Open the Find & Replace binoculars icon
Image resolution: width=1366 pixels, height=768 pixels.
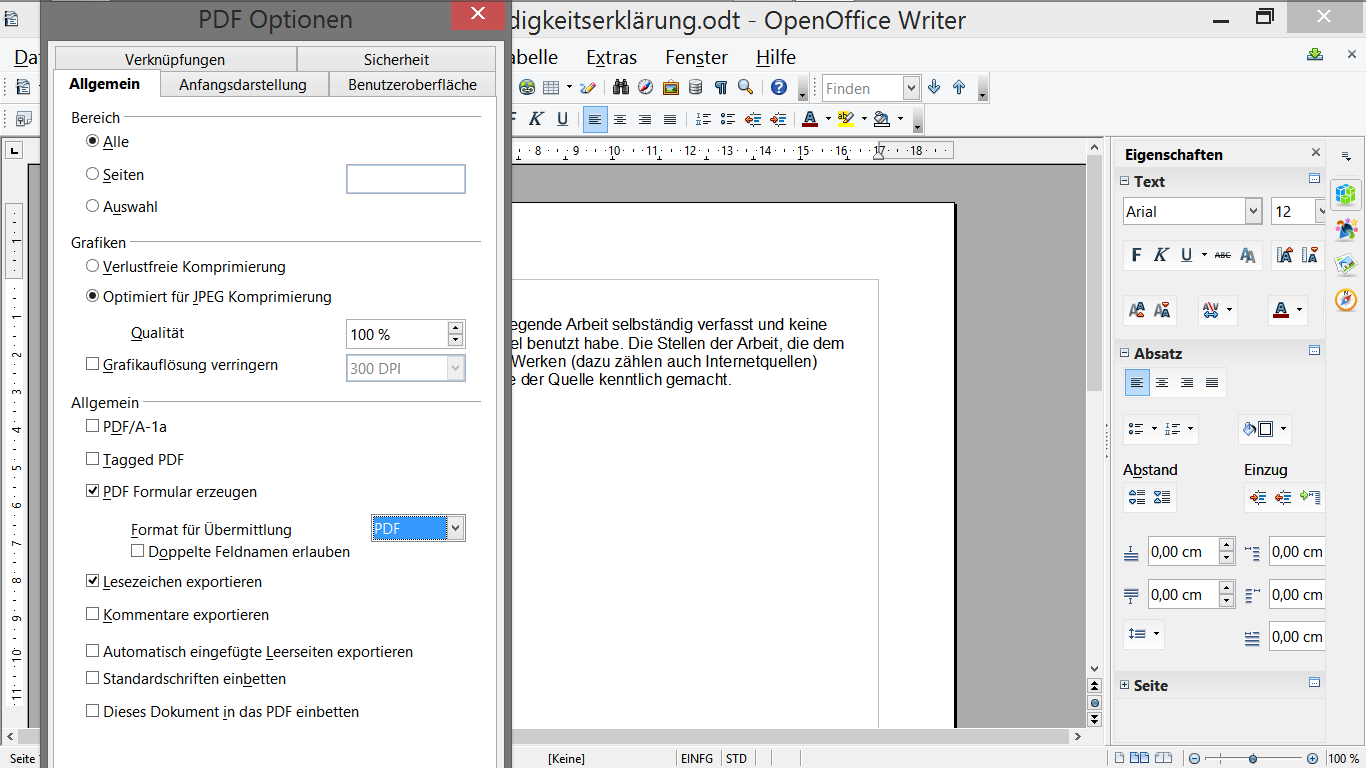(620, 88)
